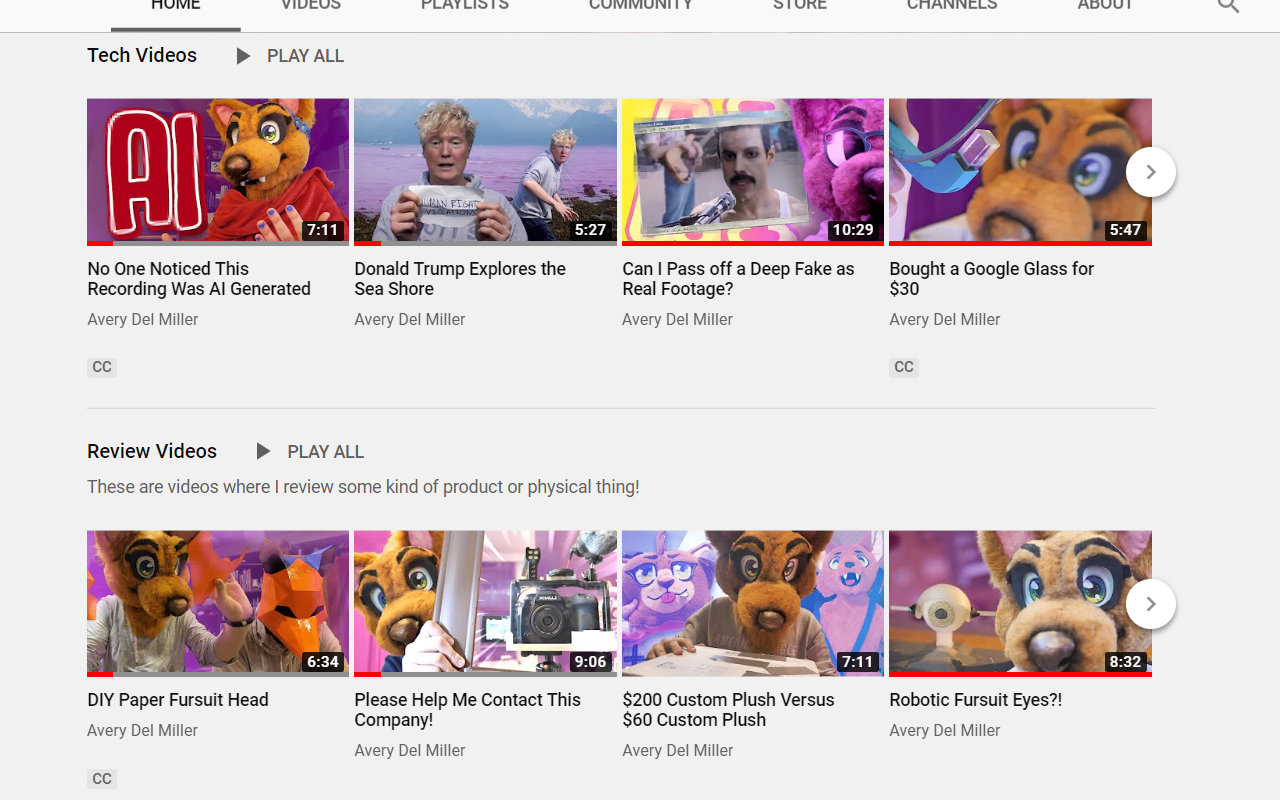
Task: Click CC badge under Google Glass video
Action: click(904, 367)
